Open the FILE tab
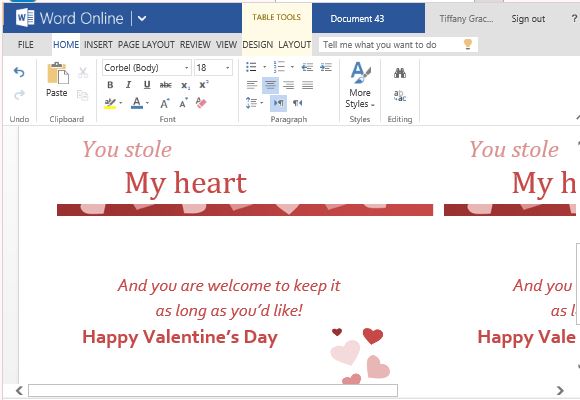The width and height of the screenshot is (580, 400). tap(26, 45)
